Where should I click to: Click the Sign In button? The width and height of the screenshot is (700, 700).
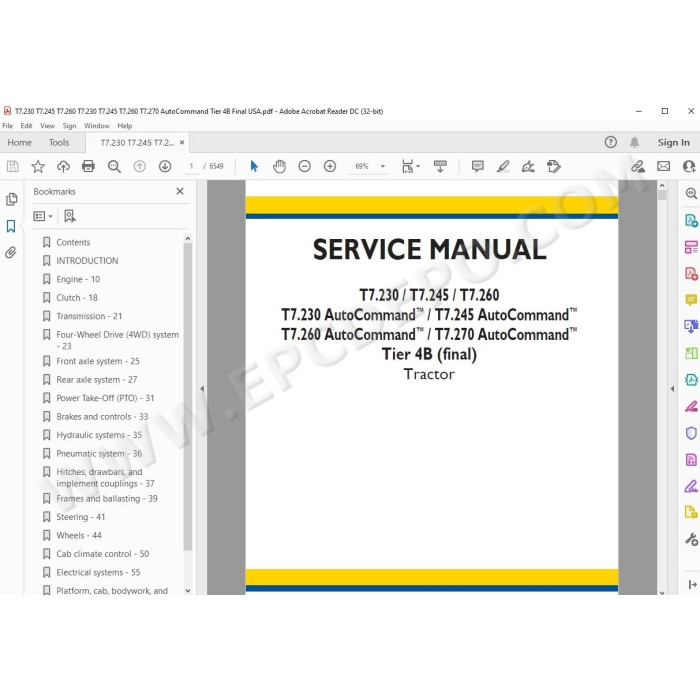point(673,142)
